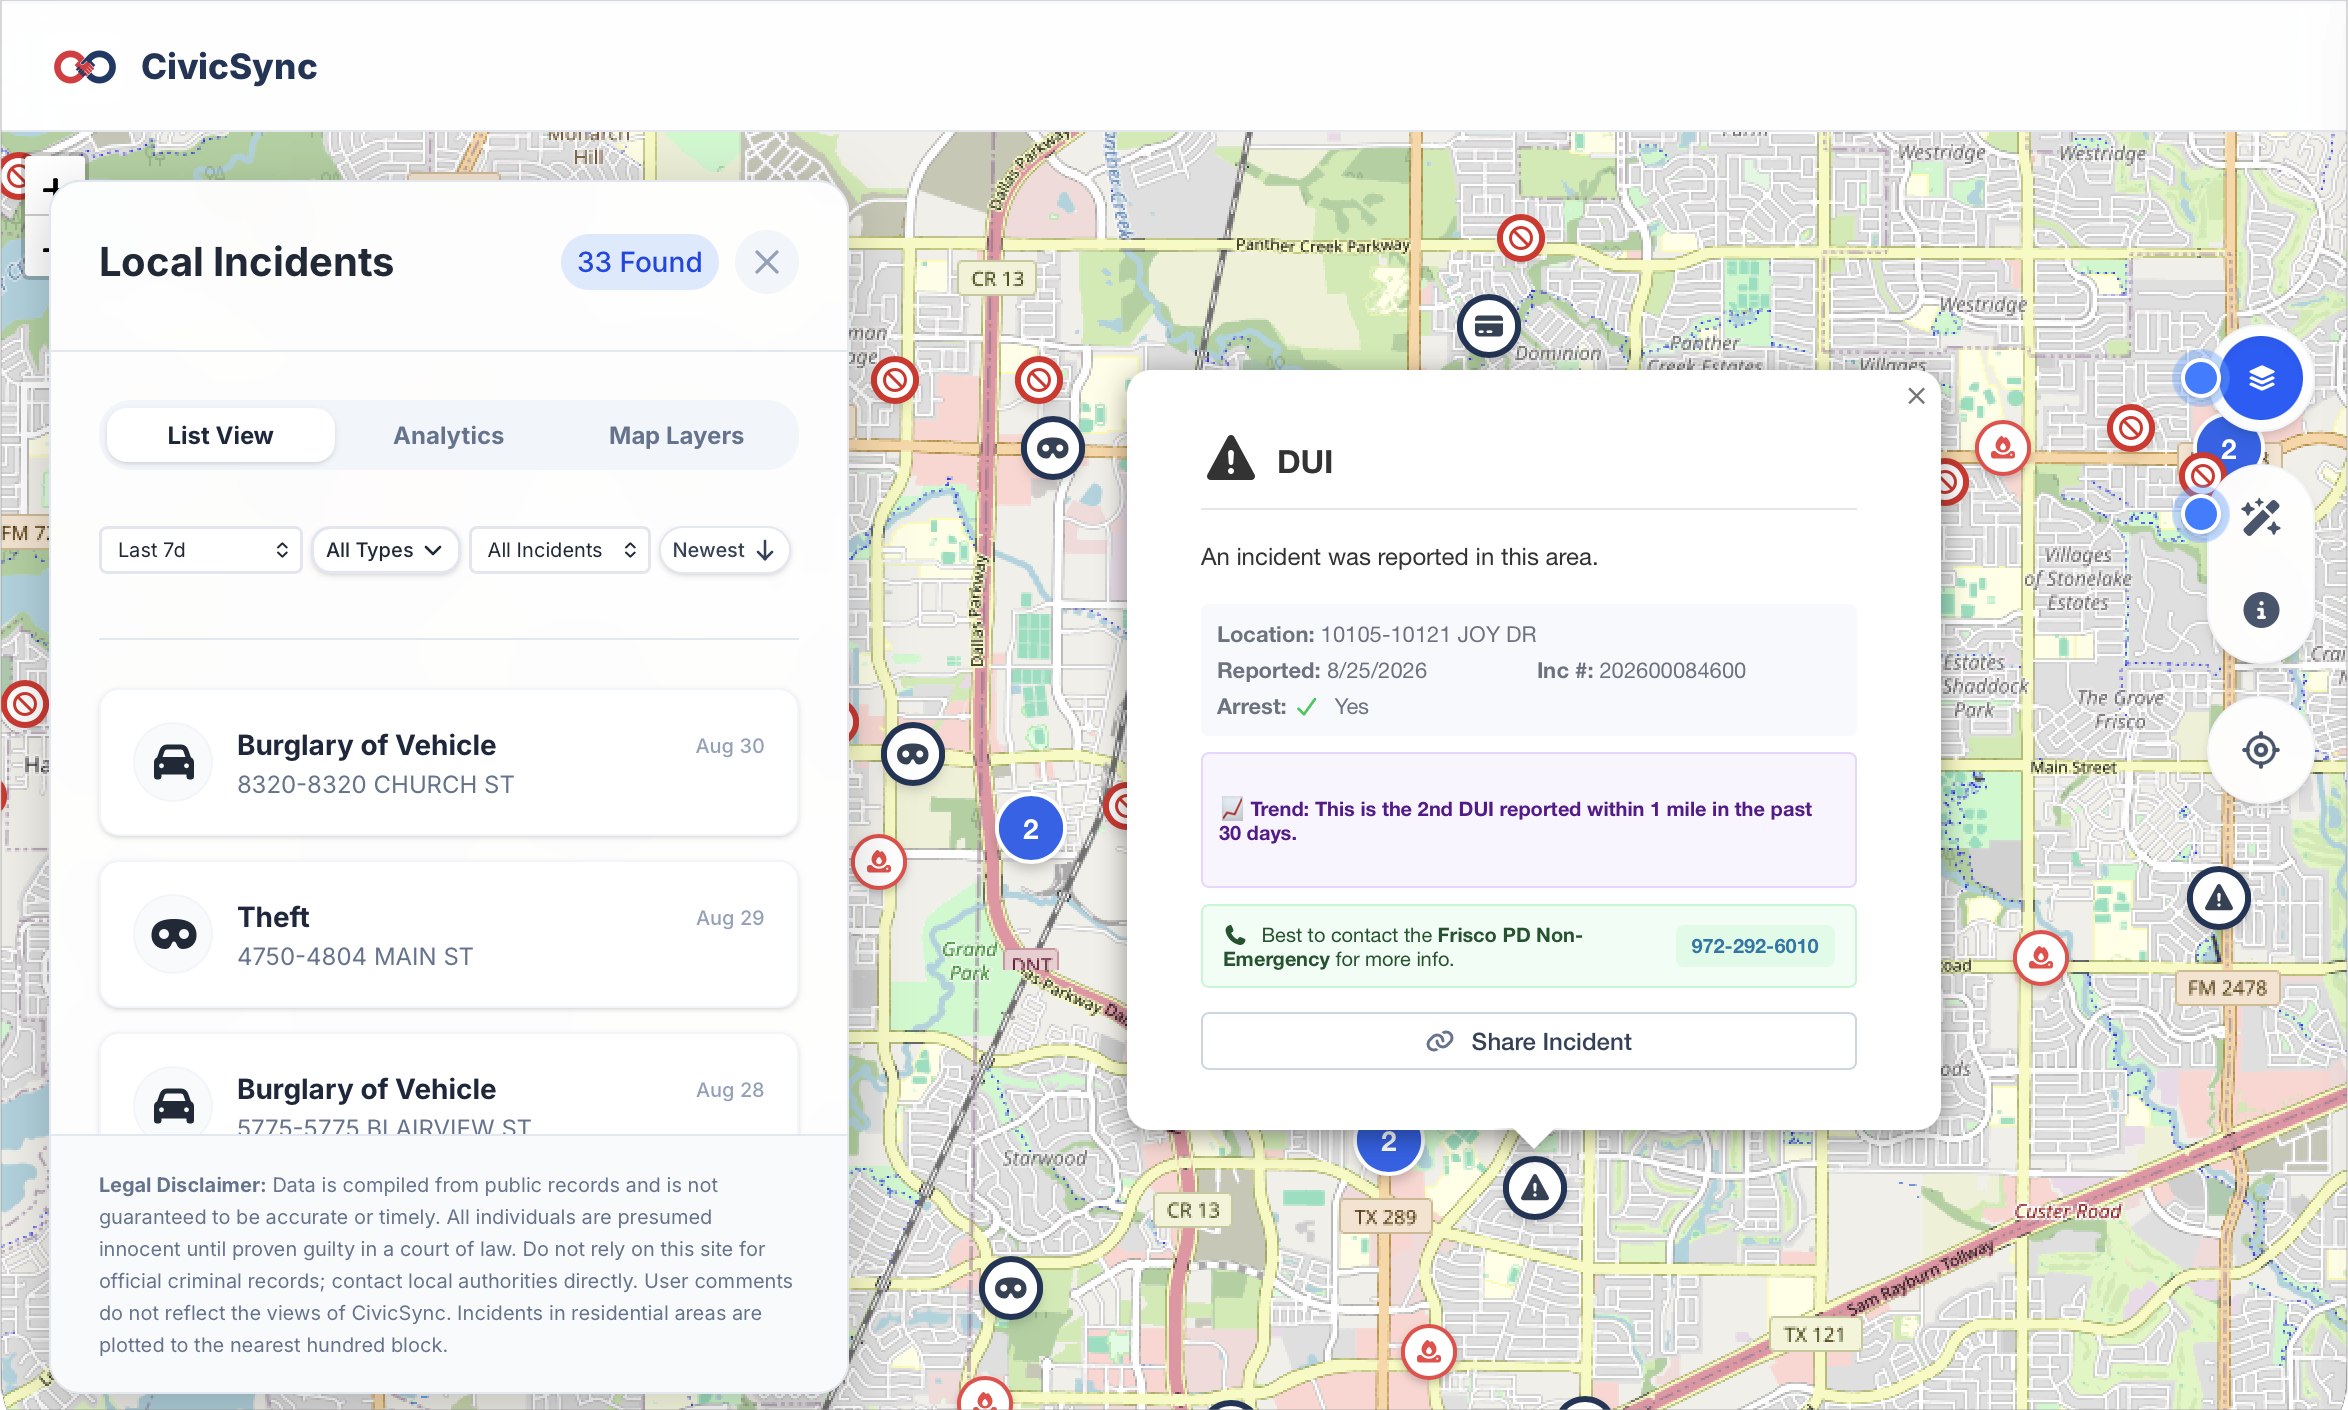Select the credit card incident marker

click(x=1488, y=326)
